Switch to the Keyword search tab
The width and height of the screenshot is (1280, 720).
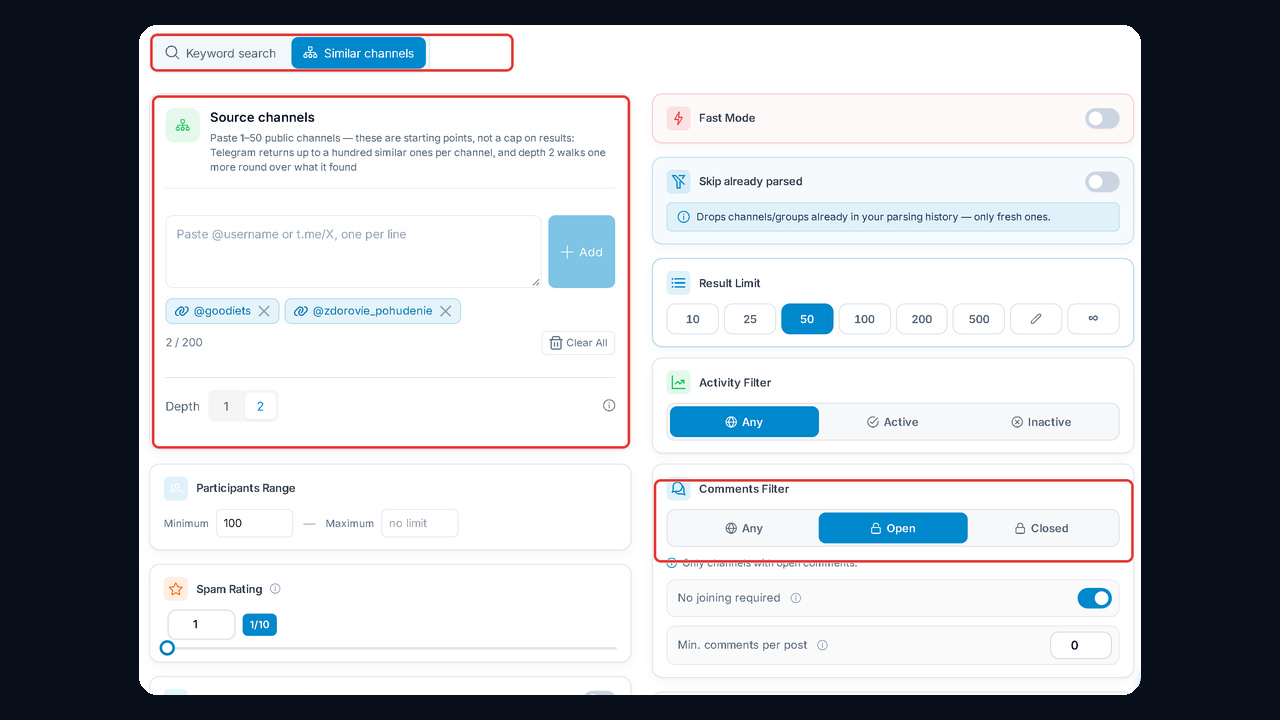(221, 53)
